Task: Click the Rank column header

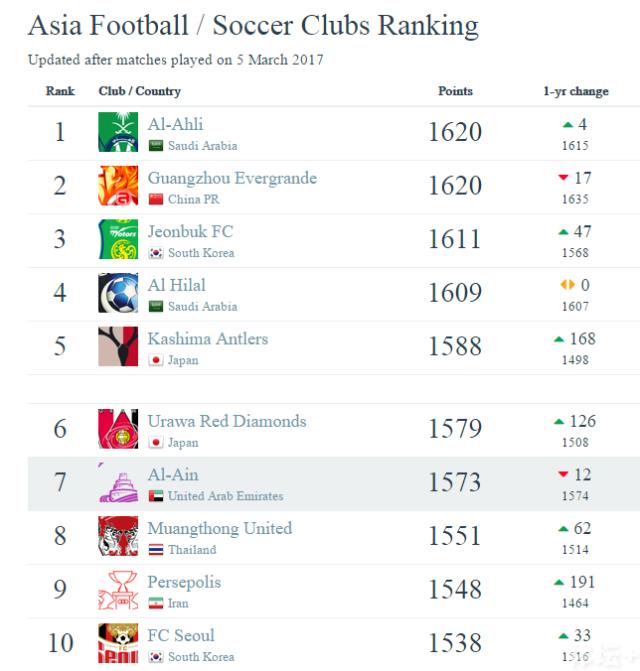Action: (x=60, y=91)
